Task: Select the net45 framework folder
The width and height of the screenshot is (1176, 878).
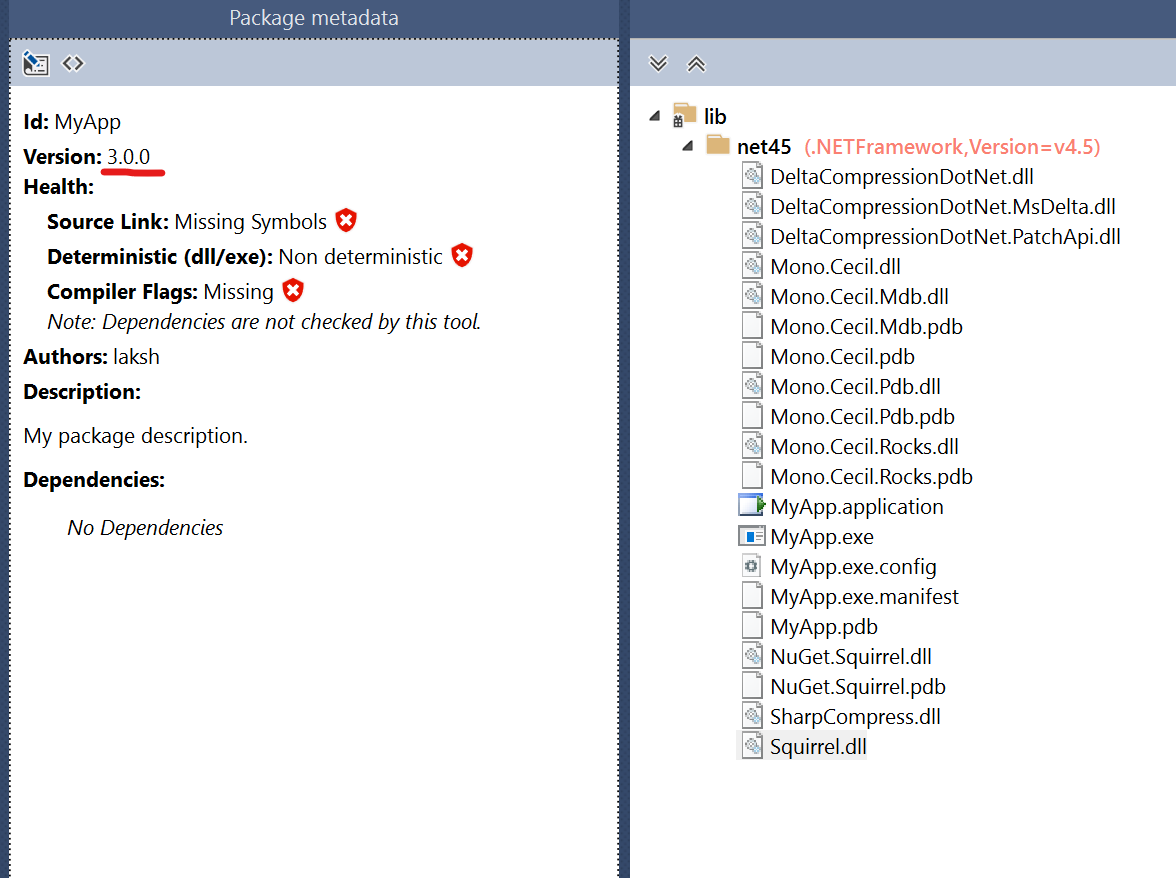Action: pos(764,147)
